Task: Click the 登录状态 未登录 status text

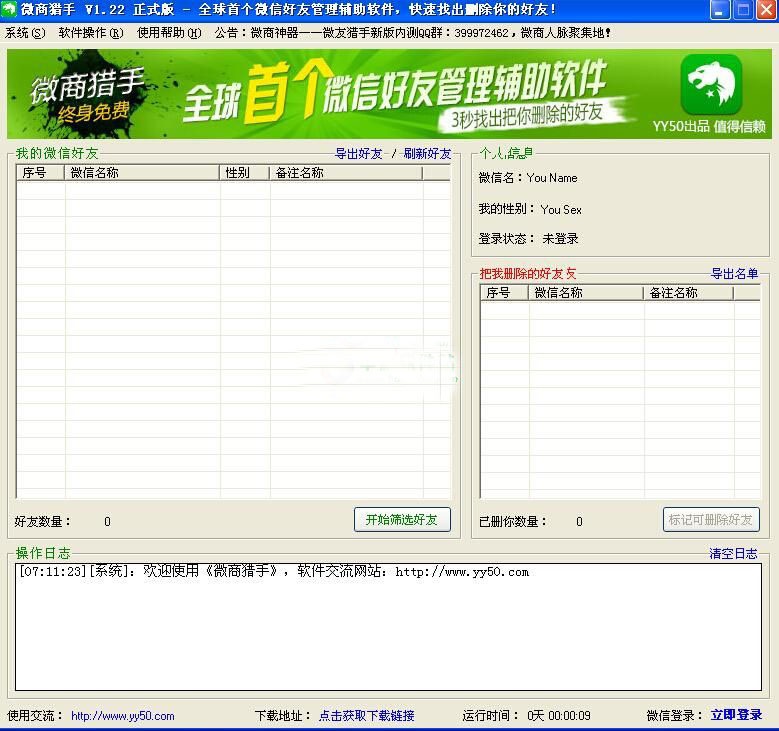Action: 528,239
